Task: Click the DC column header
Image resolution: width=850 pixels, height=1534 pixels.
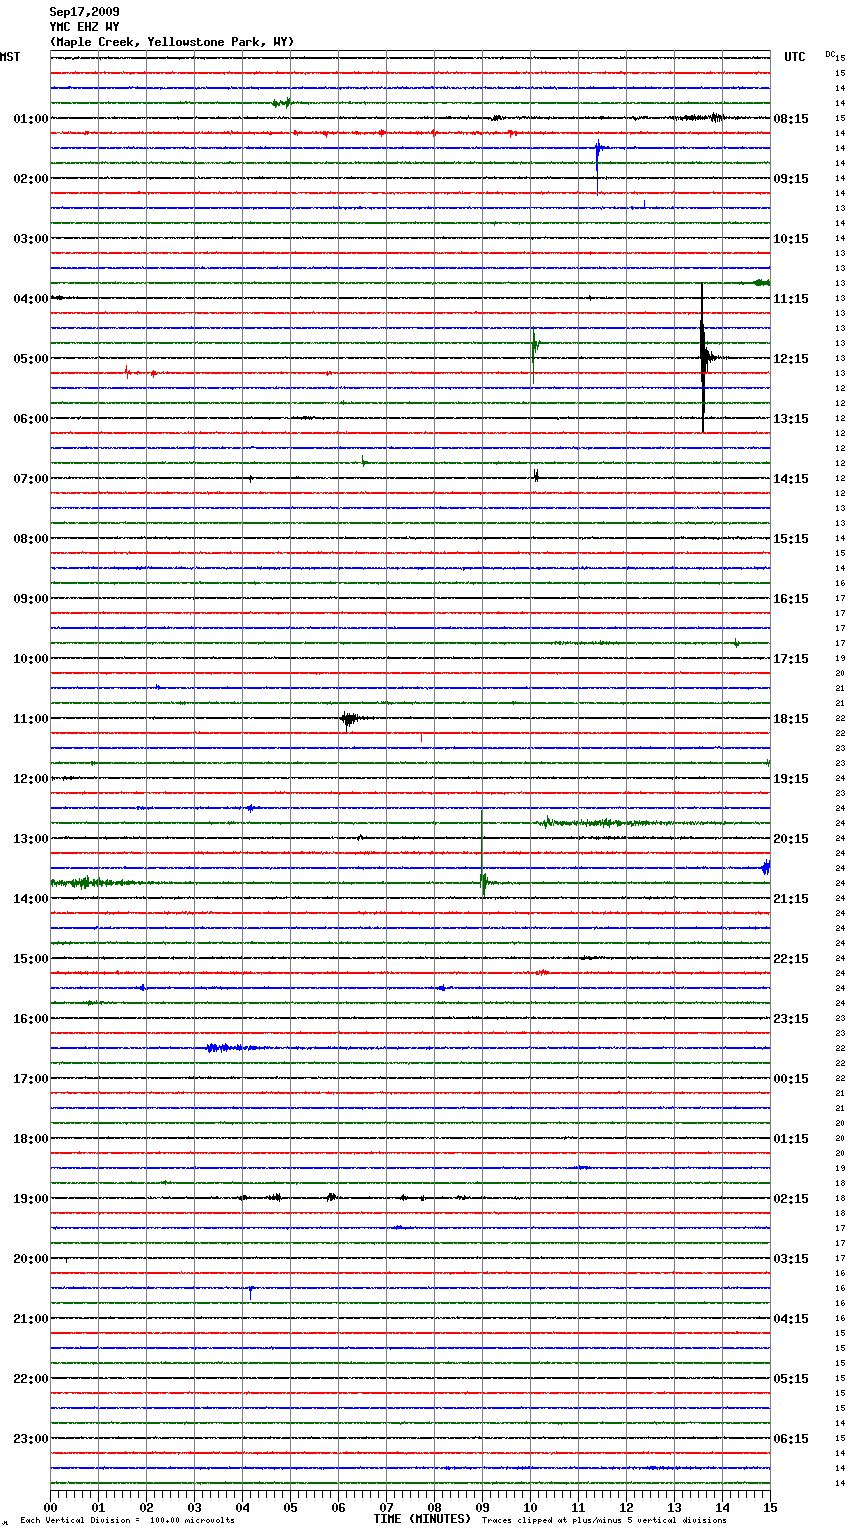Action: (x=830, y=54)
